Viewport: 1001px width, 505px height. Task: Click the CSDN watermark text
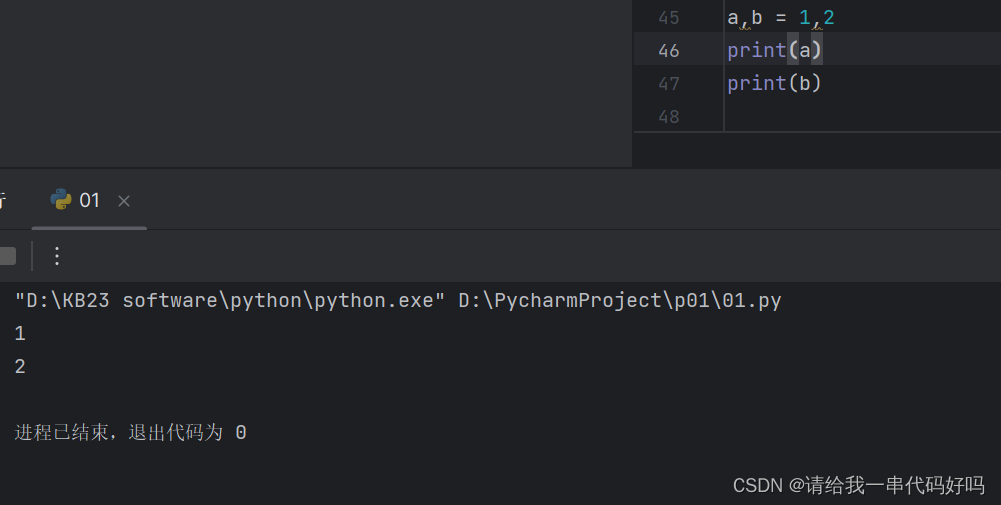pyautogui.click(x=858, y=485)
